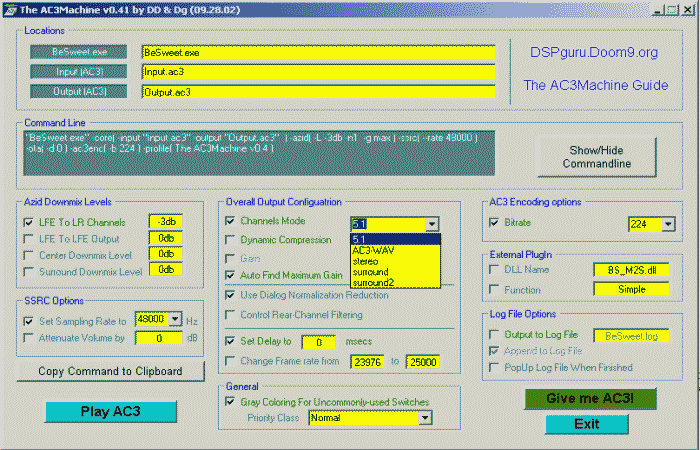Image resolution: width=700 pixels, height=450 pixels.
Task: Click the Exit button
Action: coord(586,423)
